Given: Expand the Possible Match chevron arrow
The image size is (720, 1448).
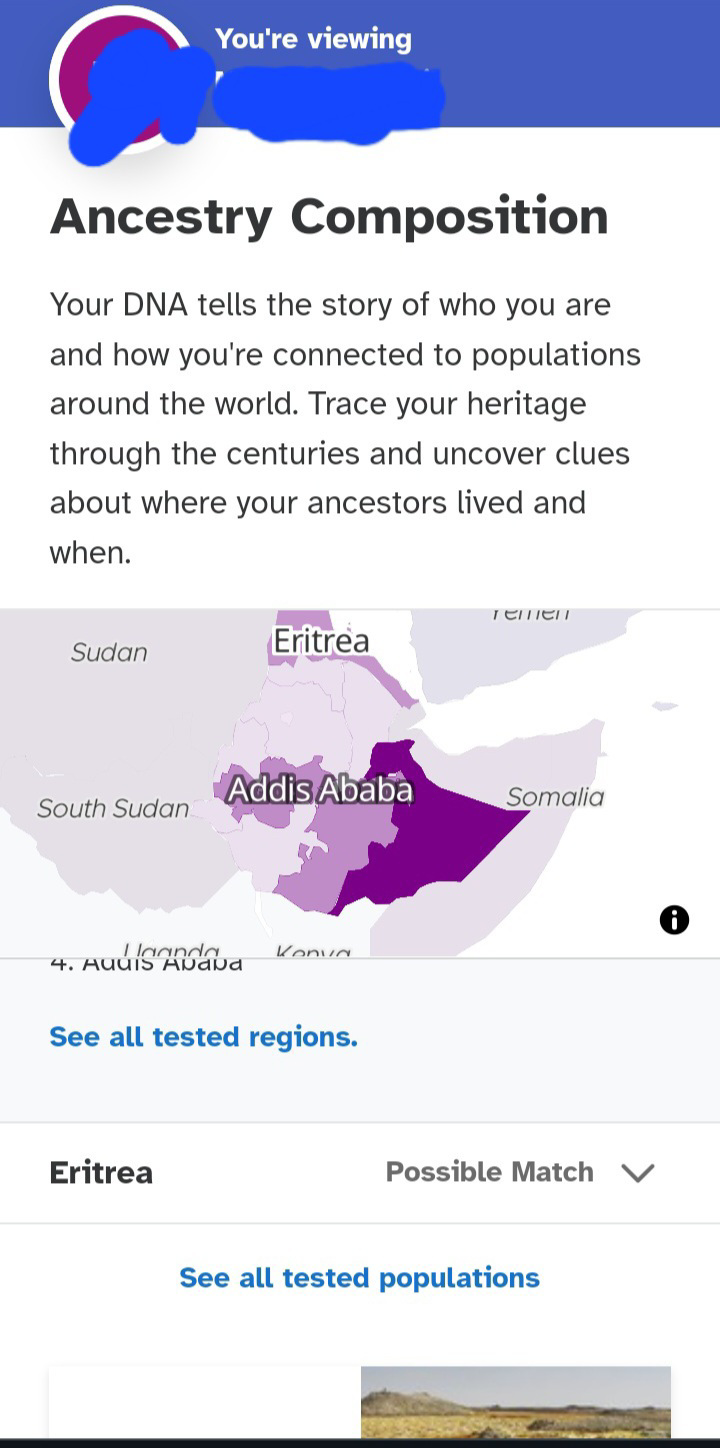Looking at the screenshot, I should pyautogui.click(x=637, y=1172).
